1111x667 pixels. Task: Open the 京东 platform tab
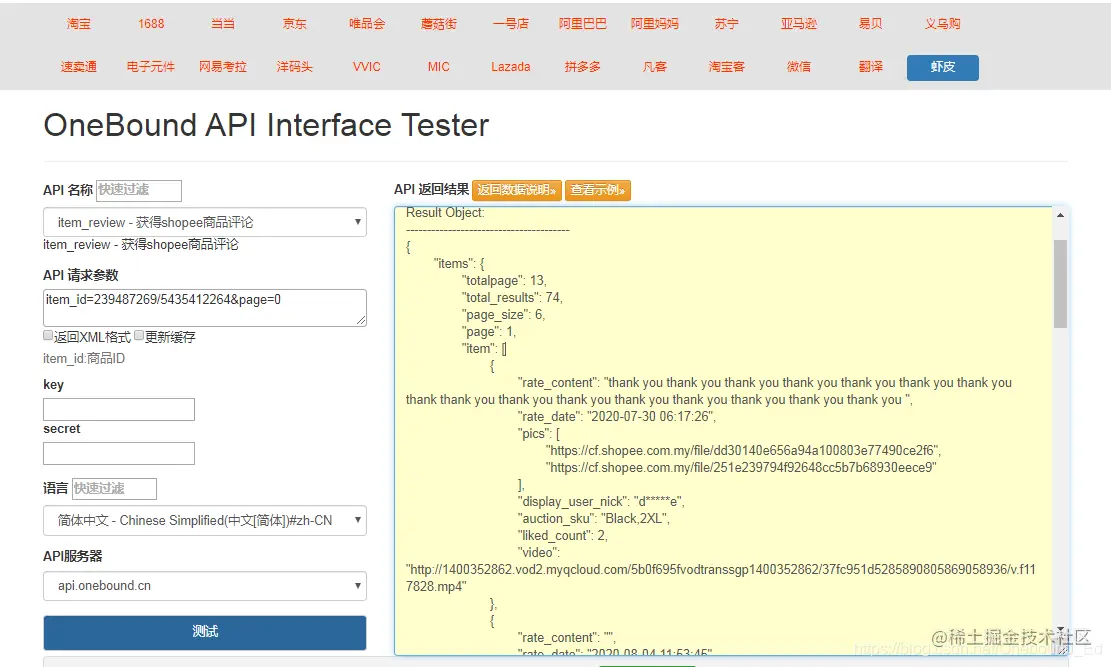click(x=295, y=23)
